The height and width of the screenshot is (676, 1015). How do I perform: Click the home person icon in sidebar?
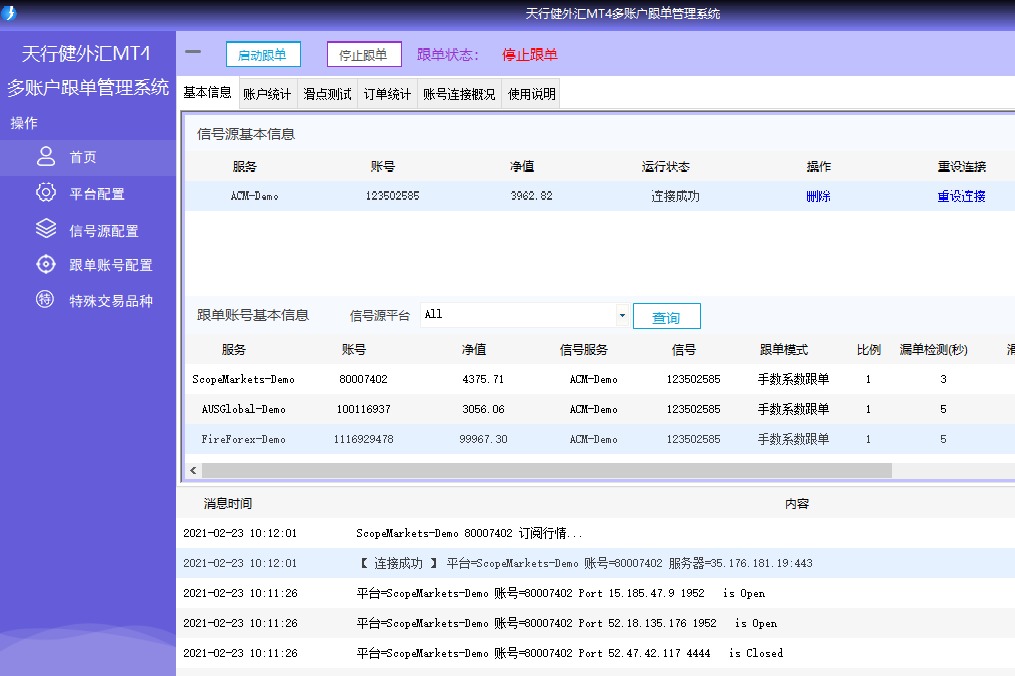(x=46, y=156)
